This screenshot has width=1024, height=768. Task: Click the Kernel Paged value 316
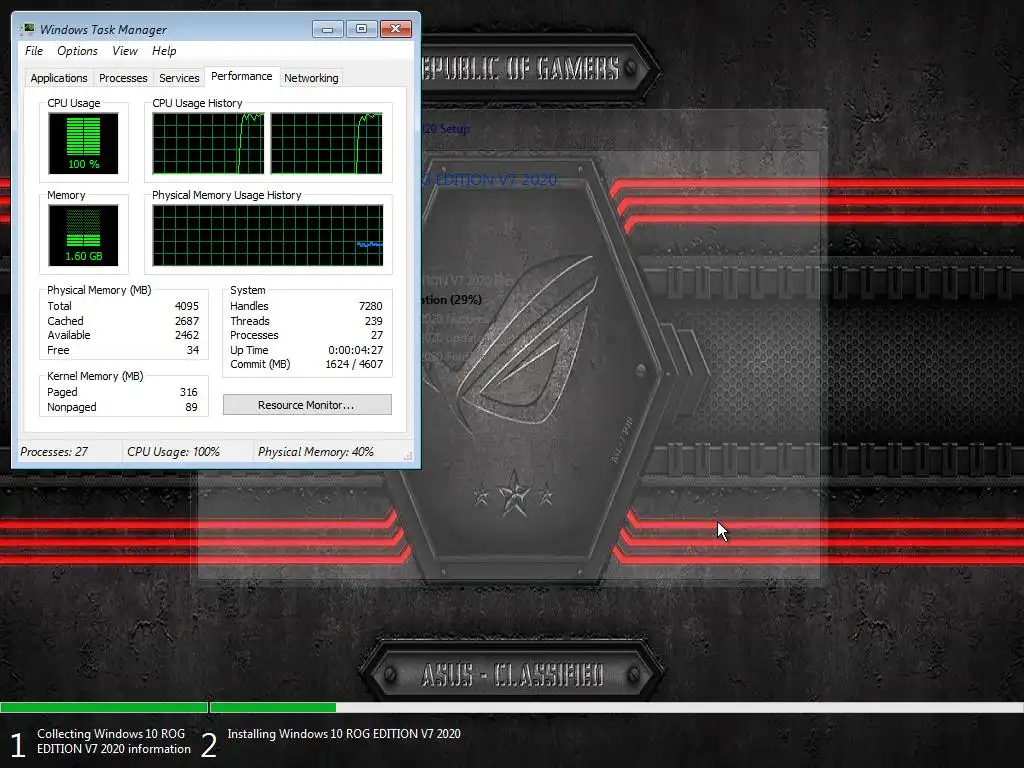[x=189, y=392]
